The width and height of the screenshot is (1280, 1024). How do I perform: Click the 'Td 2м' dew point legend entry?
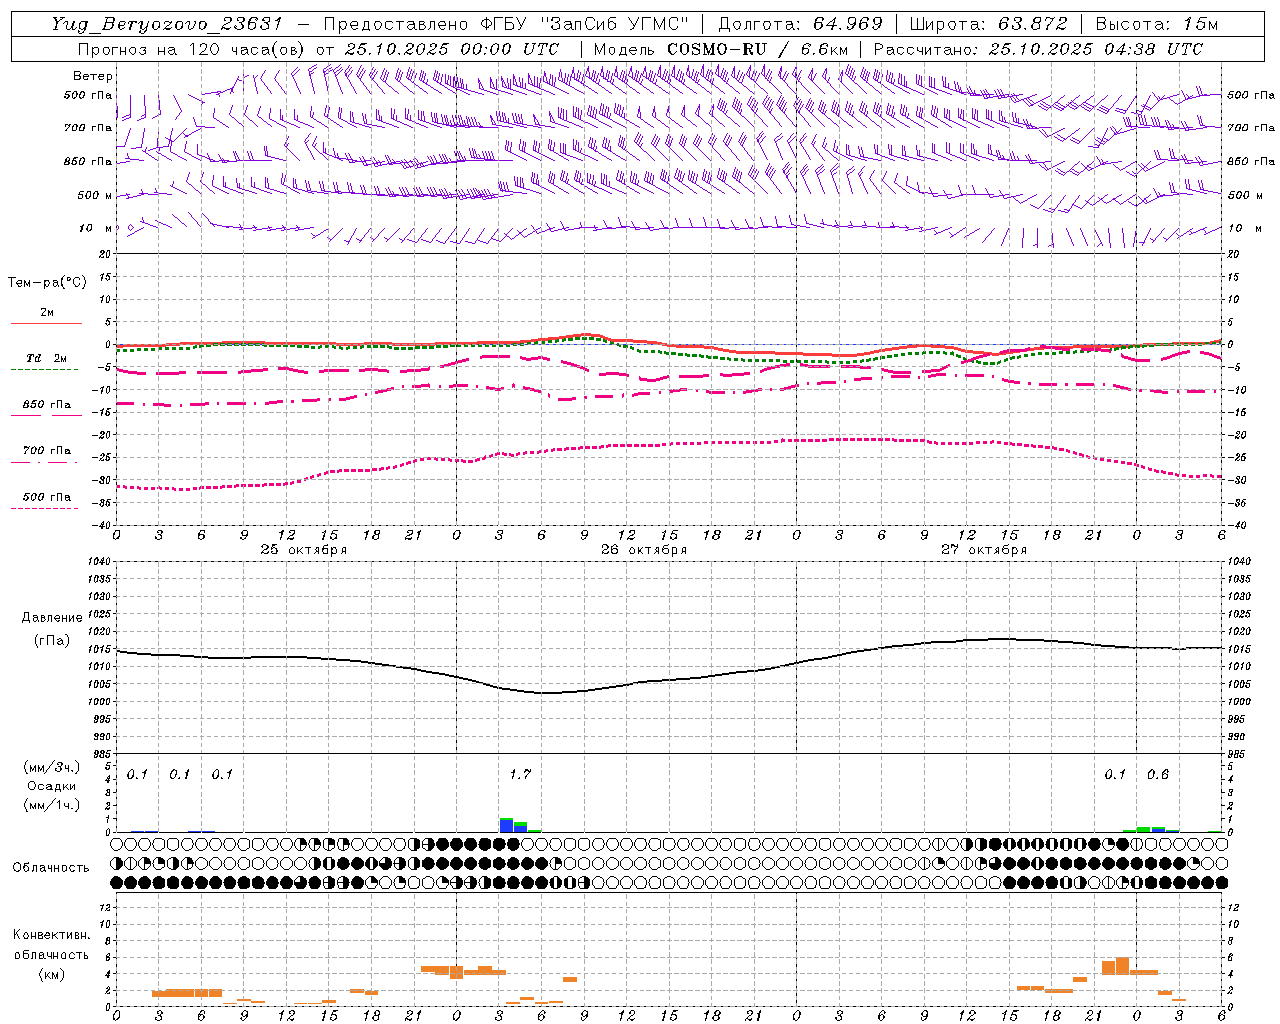click(x=47, y=358)
